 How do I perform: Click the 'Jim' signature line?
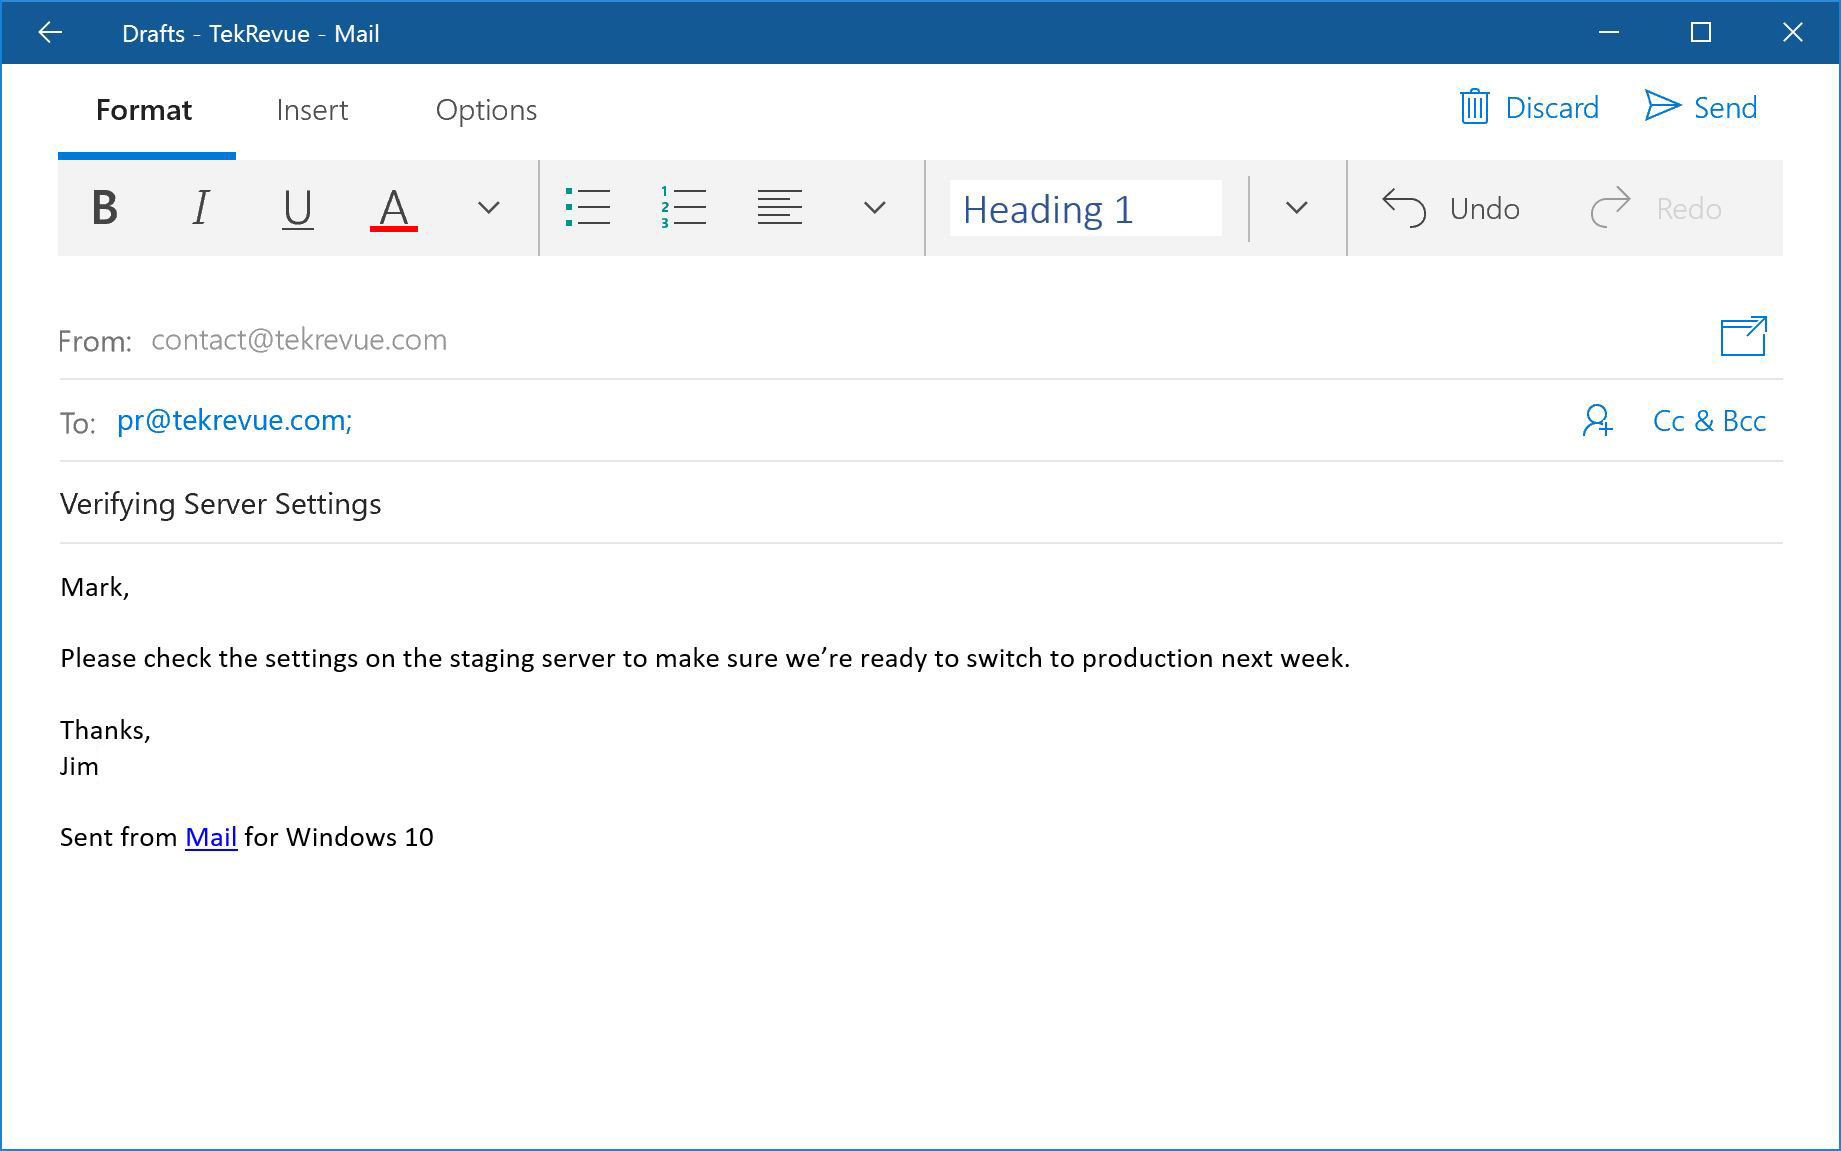(x=79, y=766)
